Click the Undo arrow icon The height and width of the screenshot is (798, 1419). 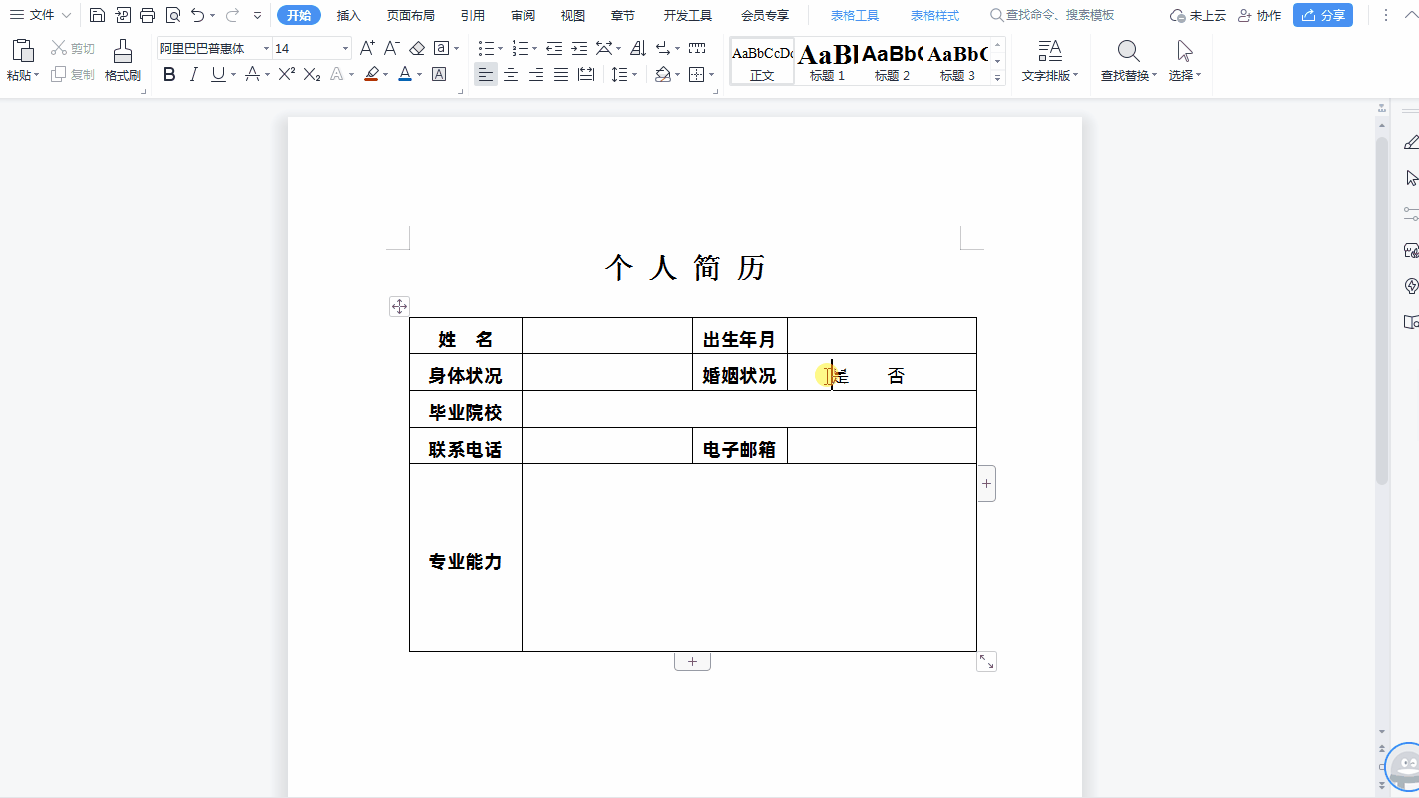click(x=198, y=15)
